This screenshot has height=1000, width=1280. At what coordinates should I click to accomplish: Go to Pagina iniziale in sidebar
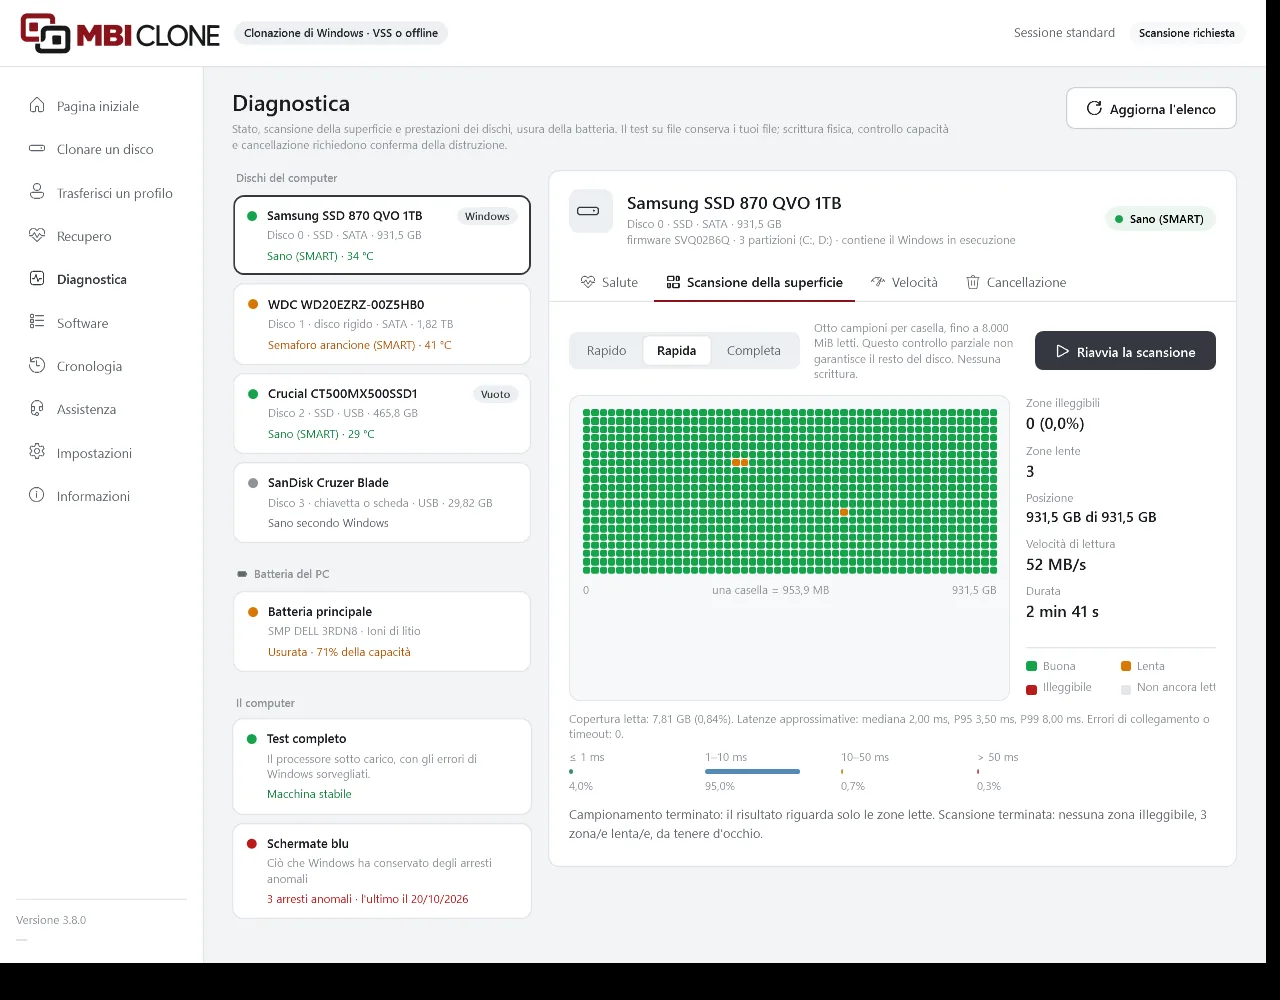102,106
